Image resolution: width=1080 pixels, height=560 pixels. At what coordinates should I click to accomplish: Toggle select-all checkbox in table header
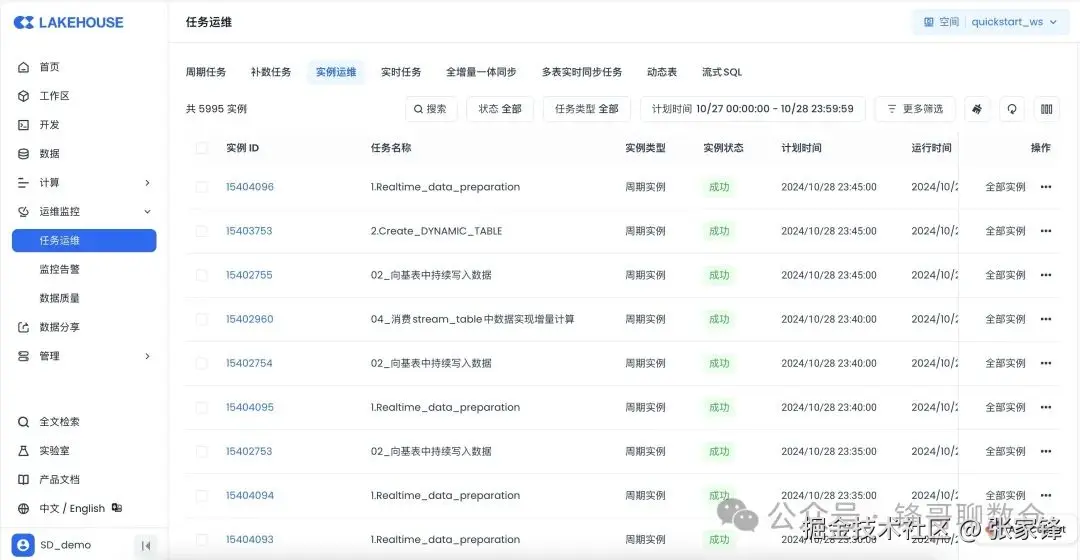201,147
